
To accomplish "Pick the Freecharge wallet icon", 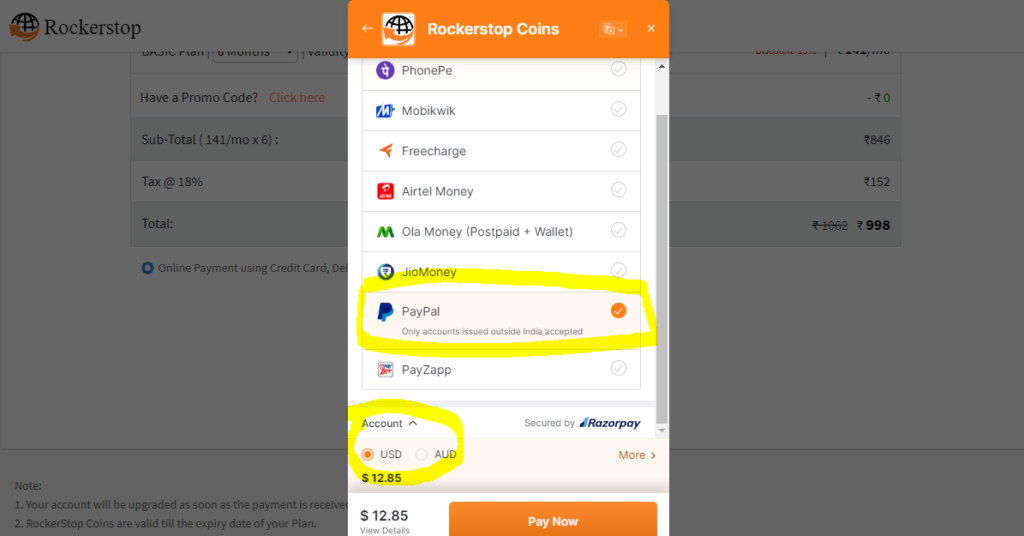I will (385, 151).
